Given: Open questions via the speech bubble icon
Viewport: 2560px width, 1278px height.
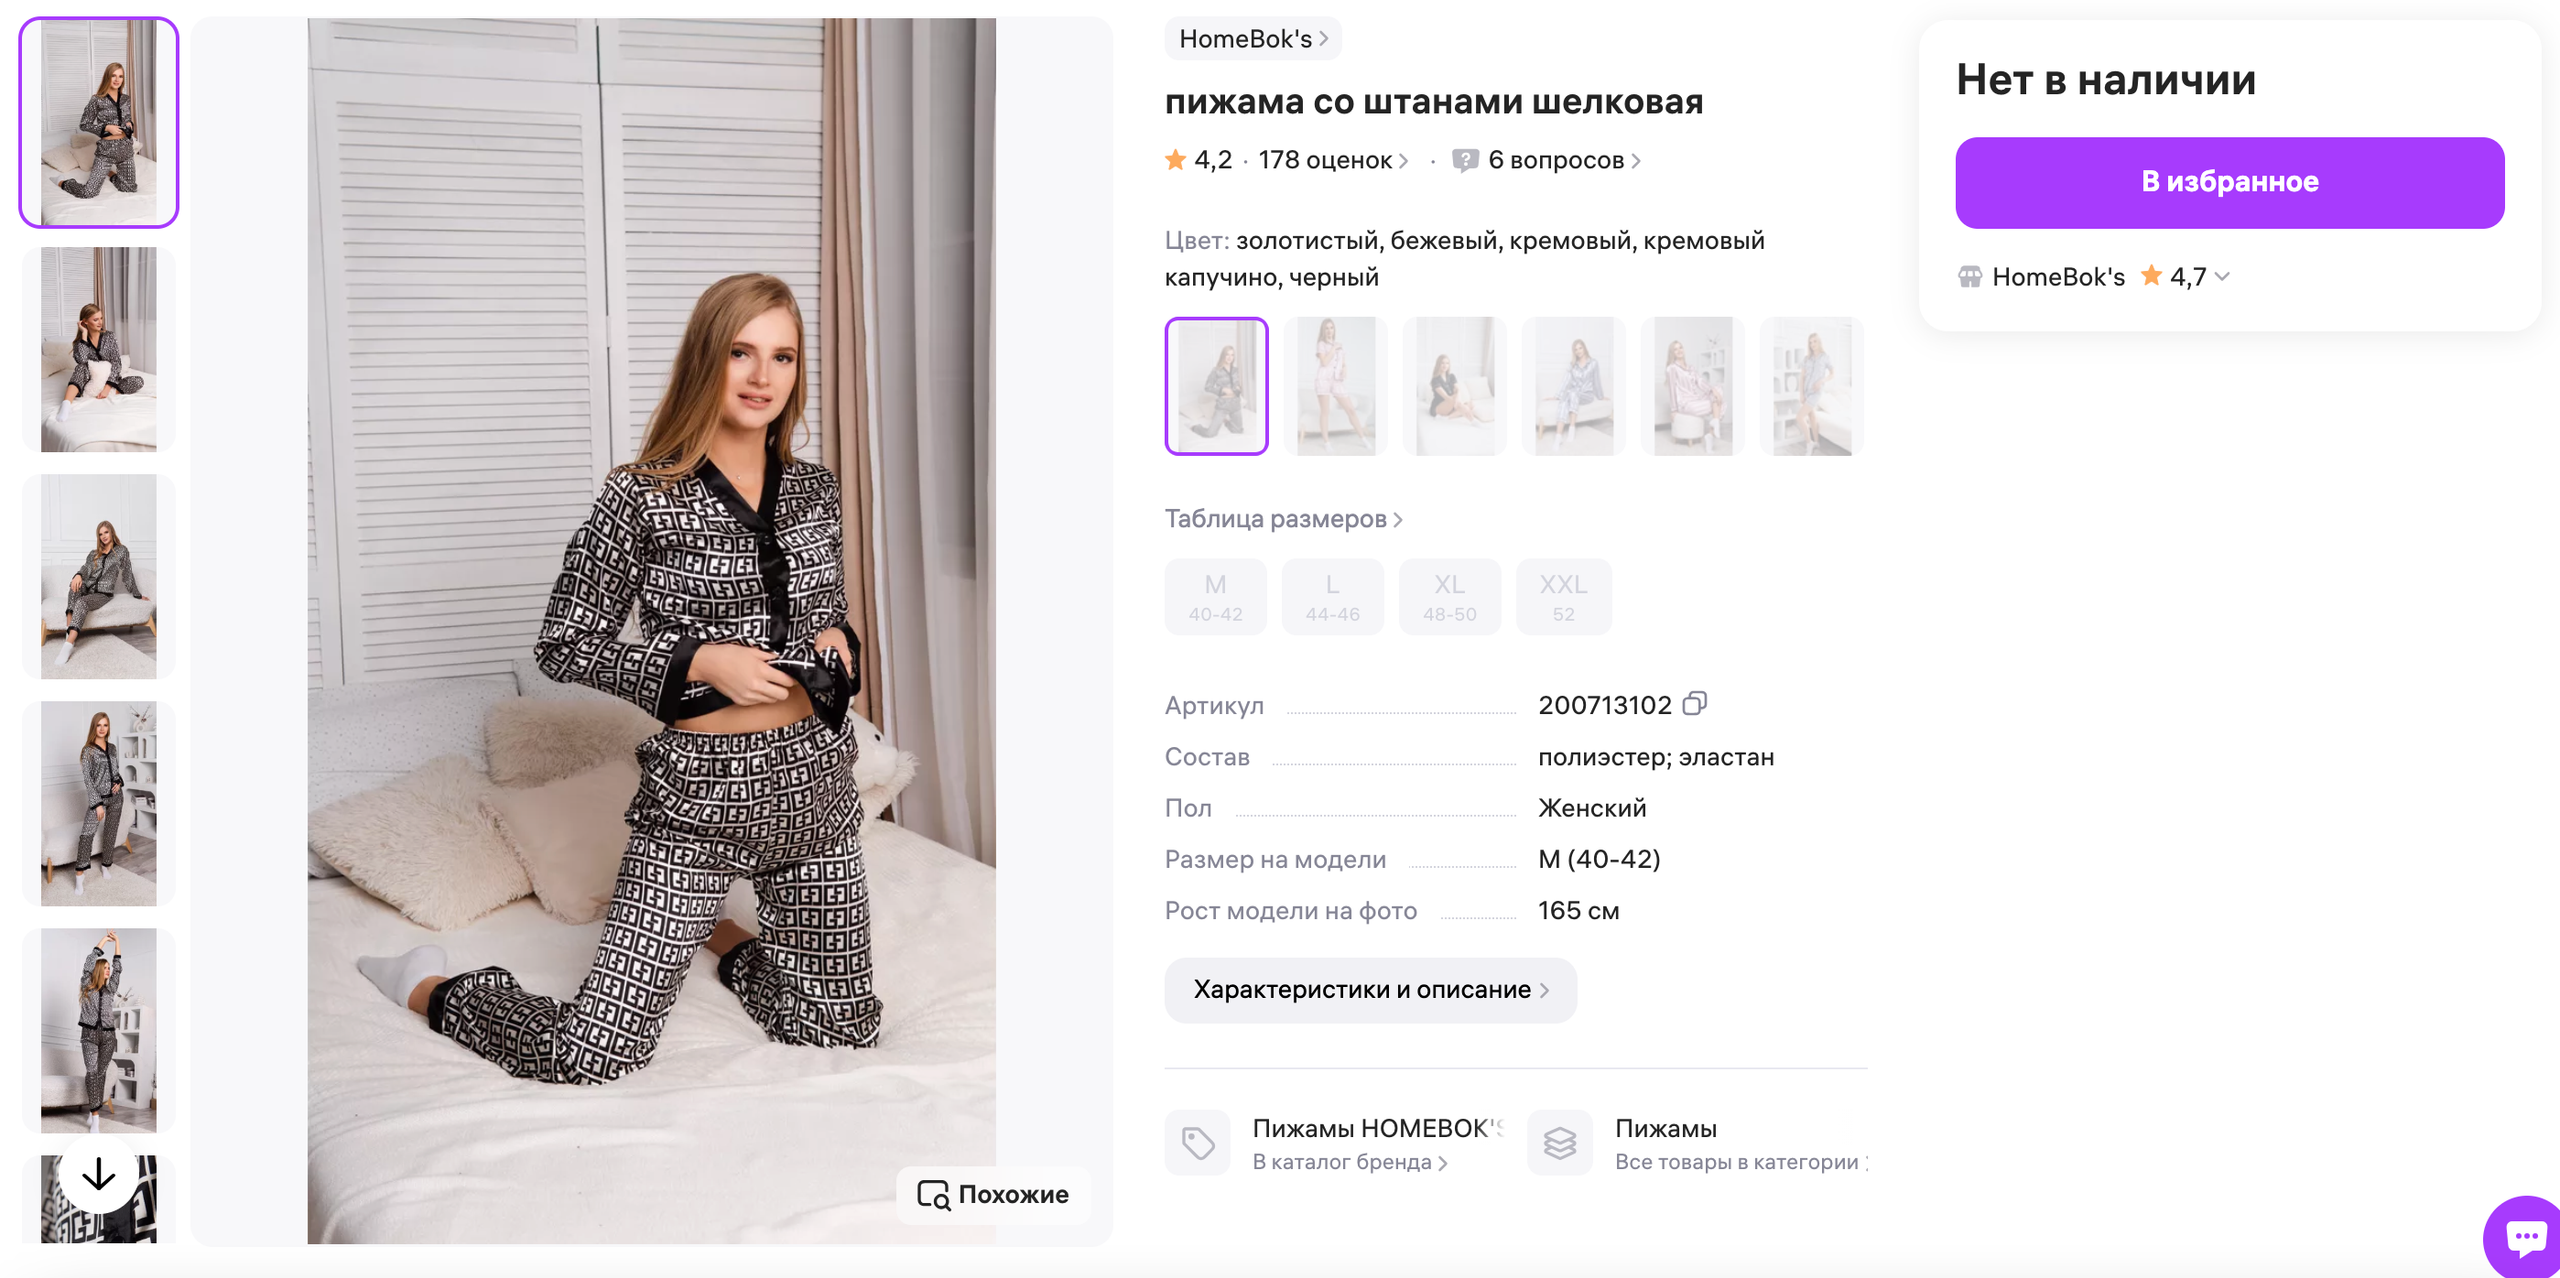Looking at the screenshot, I should click(x=1464, y=159).
